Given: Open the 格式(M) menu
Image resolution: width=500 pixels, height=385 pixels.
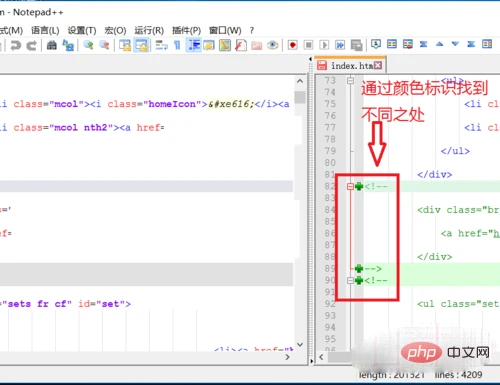Looking at the screenshot, I should pos(11,30).
